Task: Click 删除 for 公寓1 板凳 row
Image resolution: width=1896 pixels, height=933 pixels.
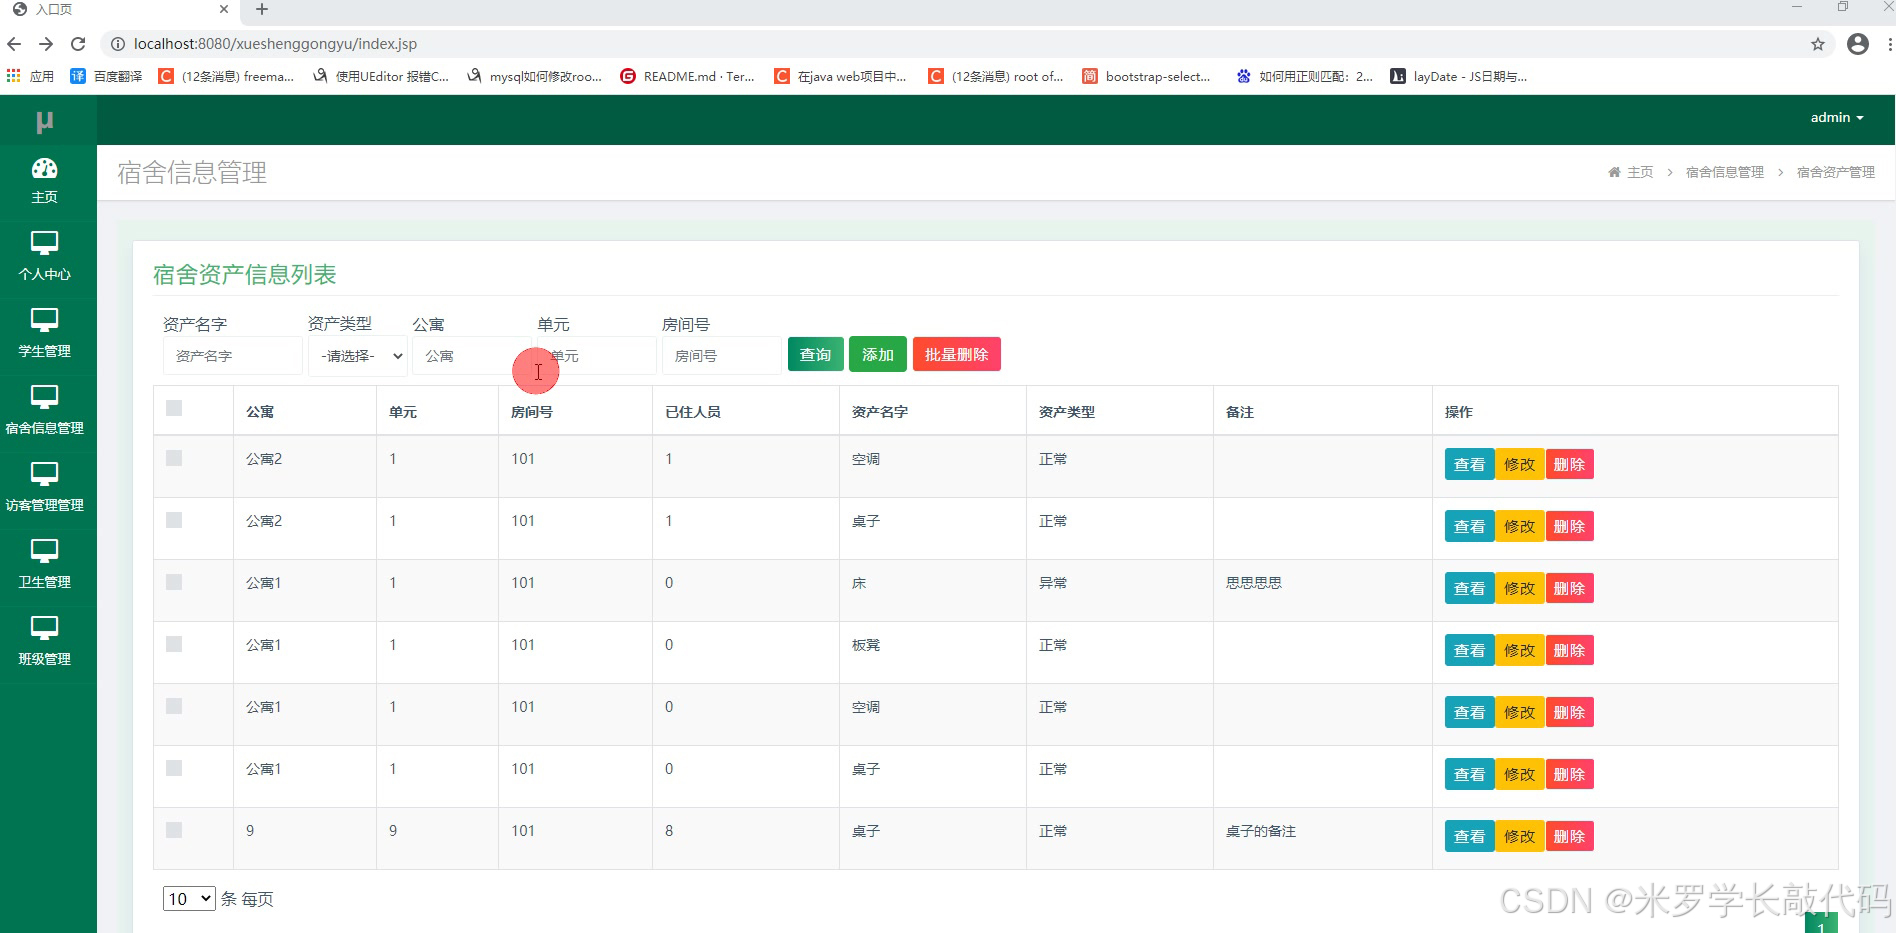Action: click(1569, 650)
